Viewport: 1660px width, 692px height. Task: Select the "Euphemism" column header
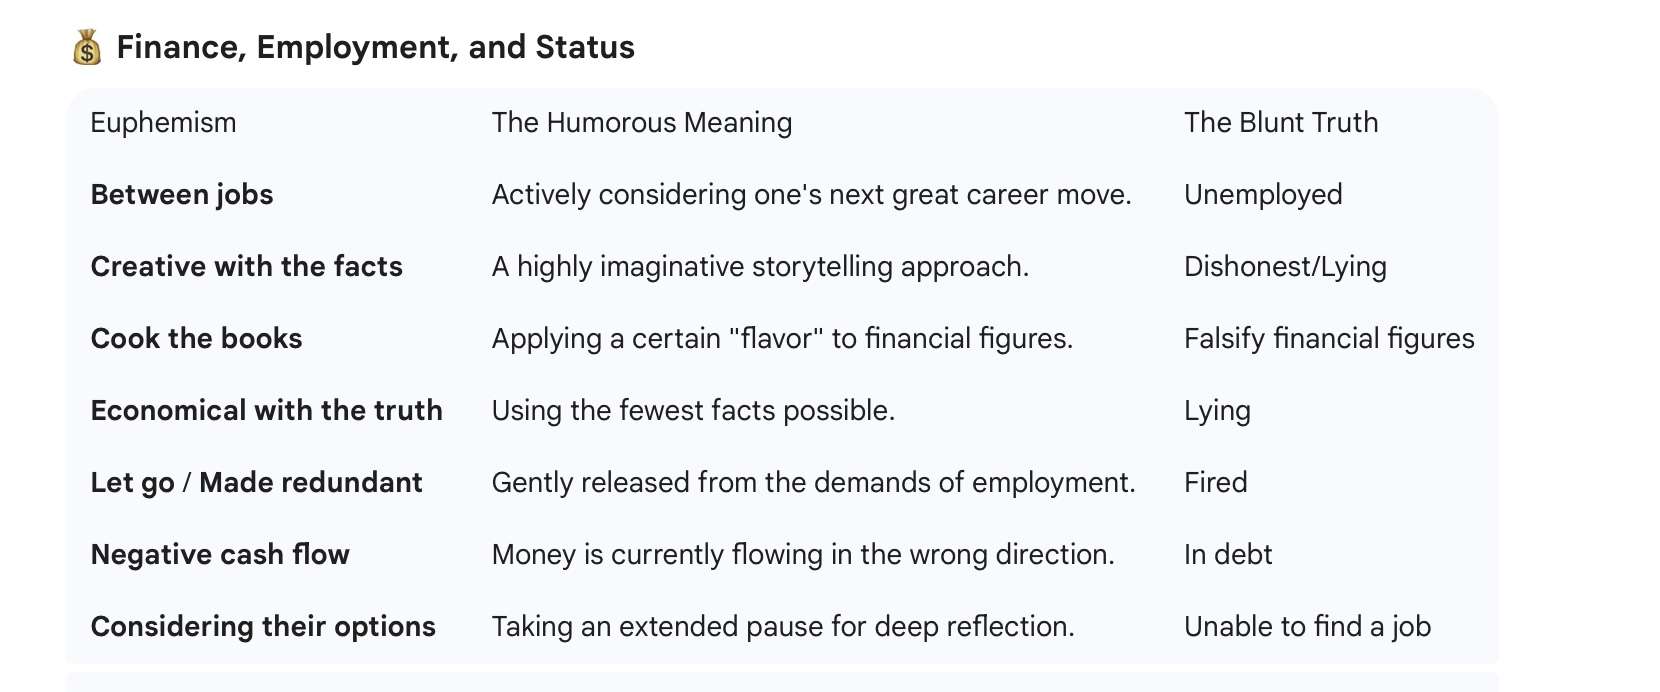coord(163,123)
